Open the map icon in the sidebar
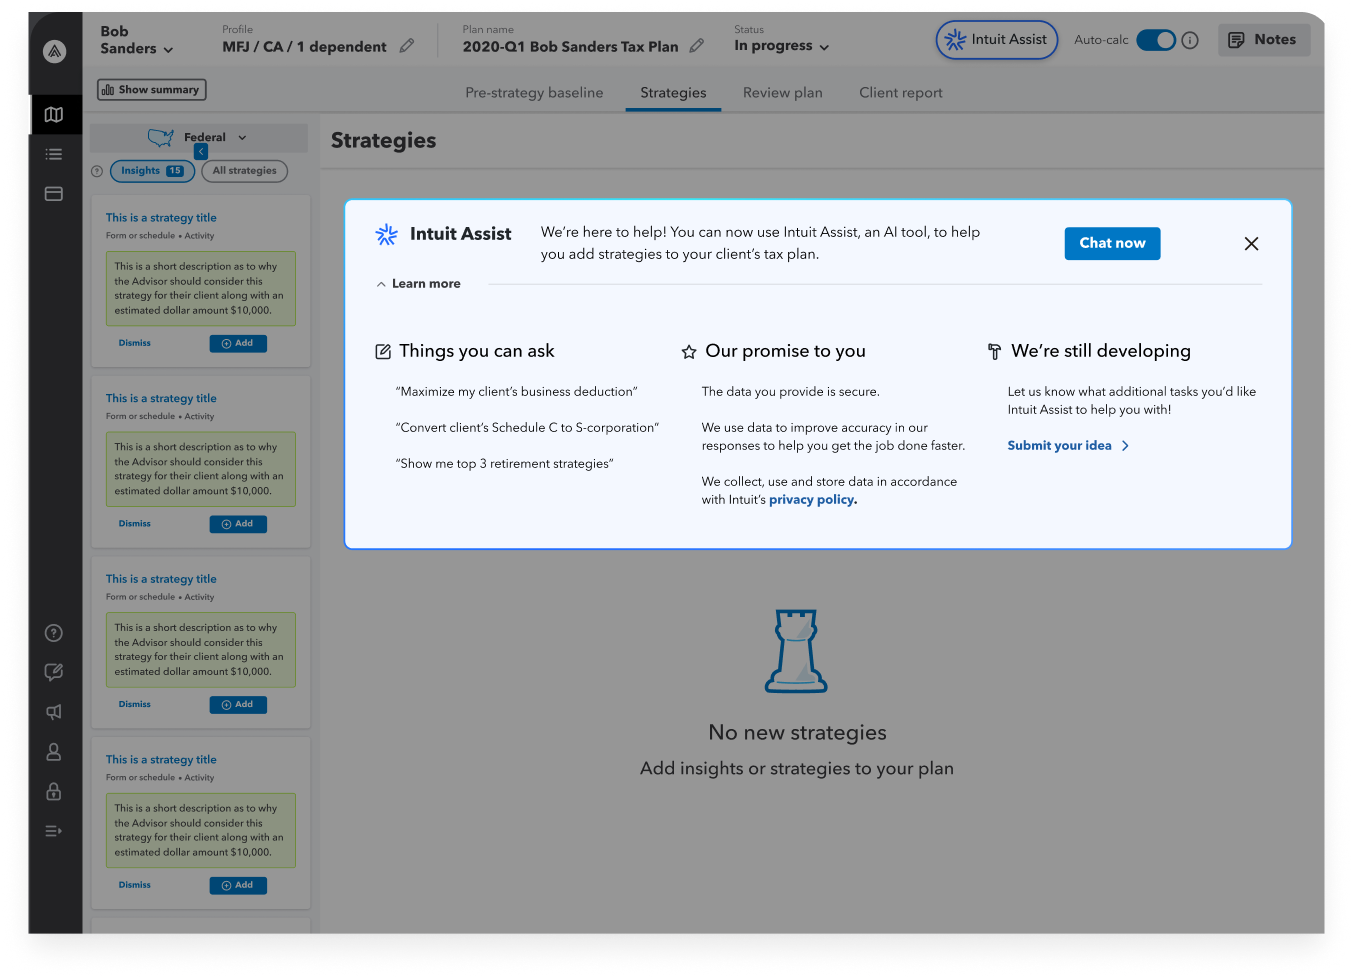Screen dimensions: 1353x978 point(54,115)
